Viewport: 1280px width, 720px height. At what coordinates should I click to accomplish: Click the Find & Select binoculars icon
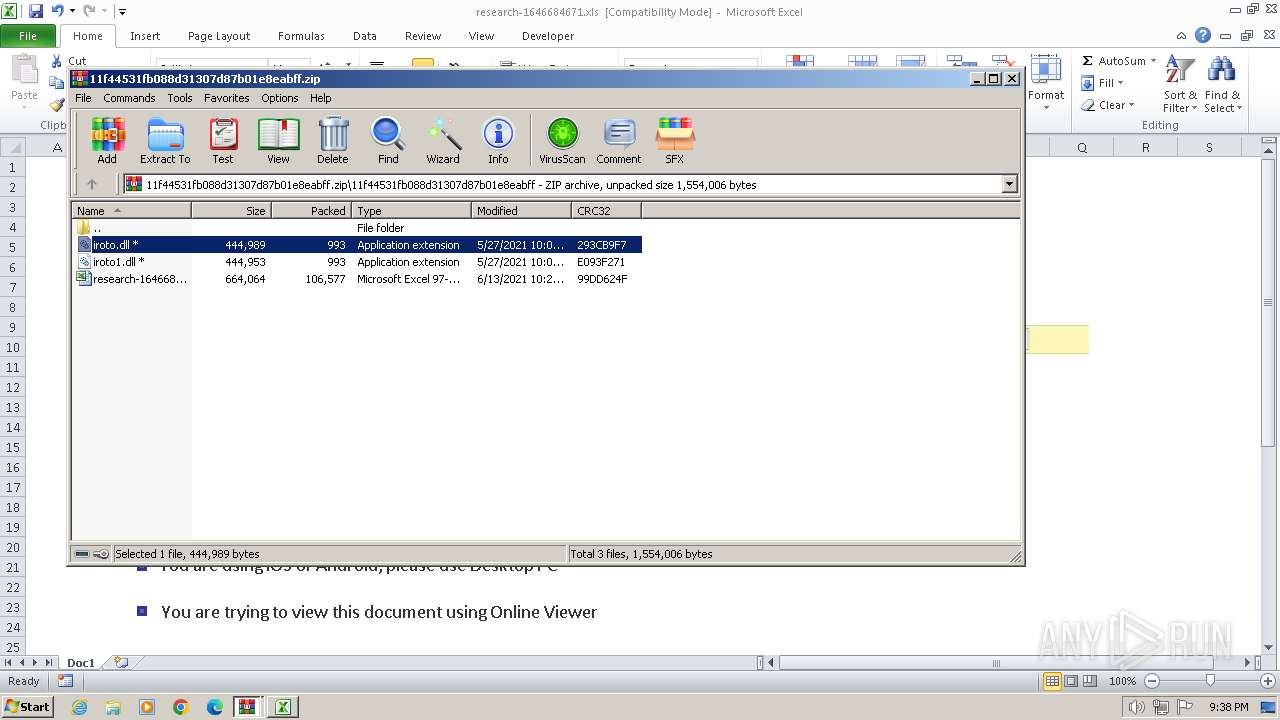(1222, 85)
